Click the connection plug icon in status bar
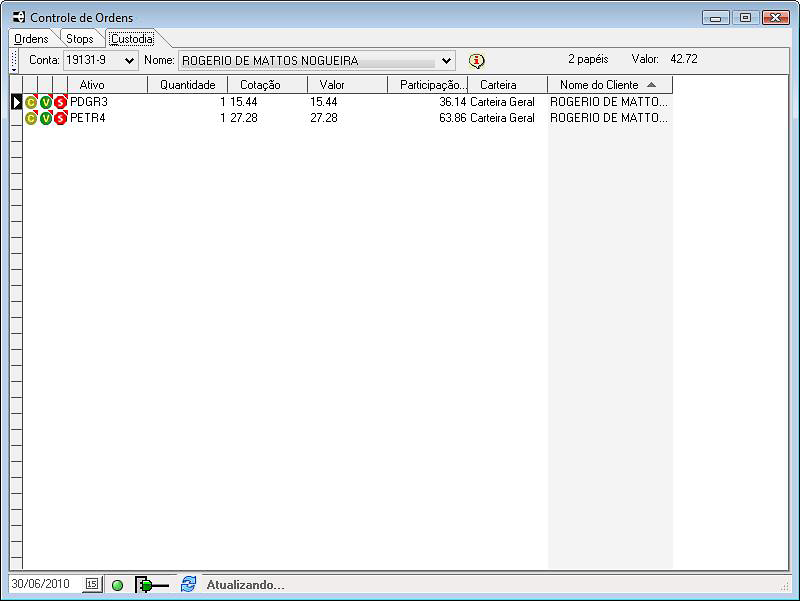The height and width of the screenshot is (601, 800). click(x=152, y=584)
